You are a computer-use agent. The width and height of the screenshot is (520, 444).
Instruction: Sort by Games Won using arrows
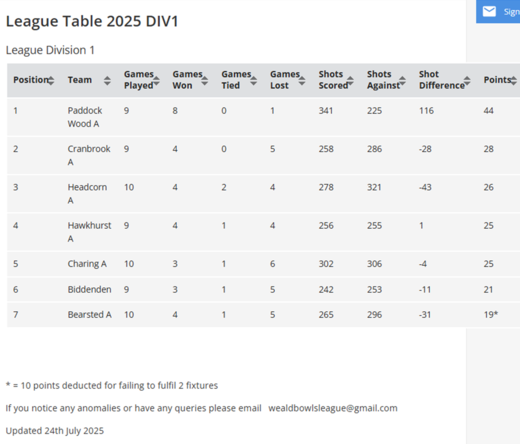pyautogui.click(x=205, y=80)
